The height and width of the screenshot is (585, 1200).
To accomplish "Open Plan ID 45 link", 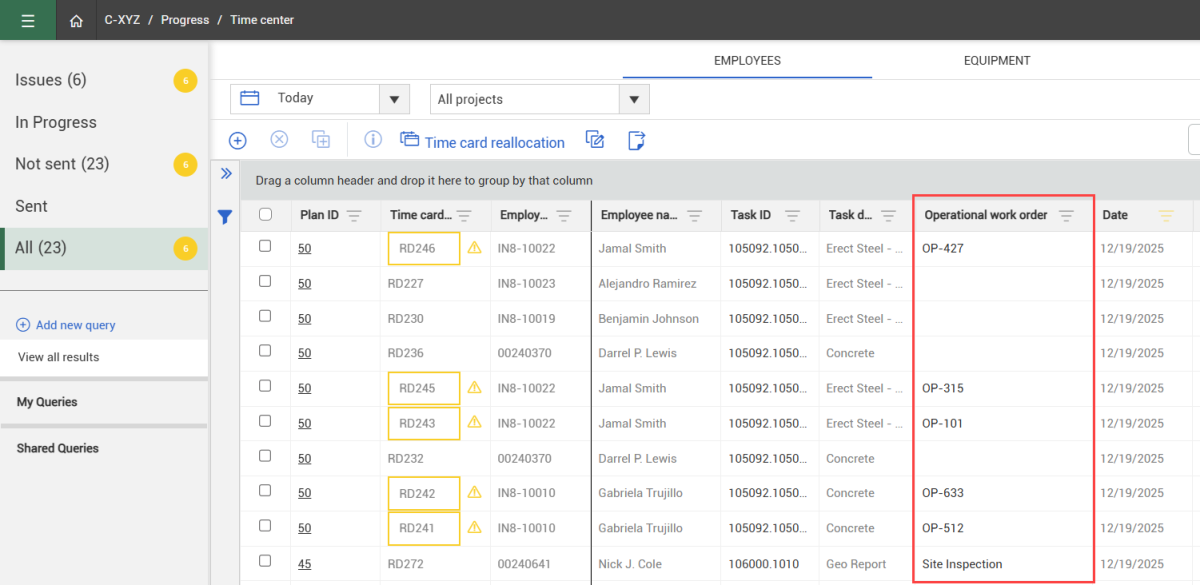I will pos(304,564).
